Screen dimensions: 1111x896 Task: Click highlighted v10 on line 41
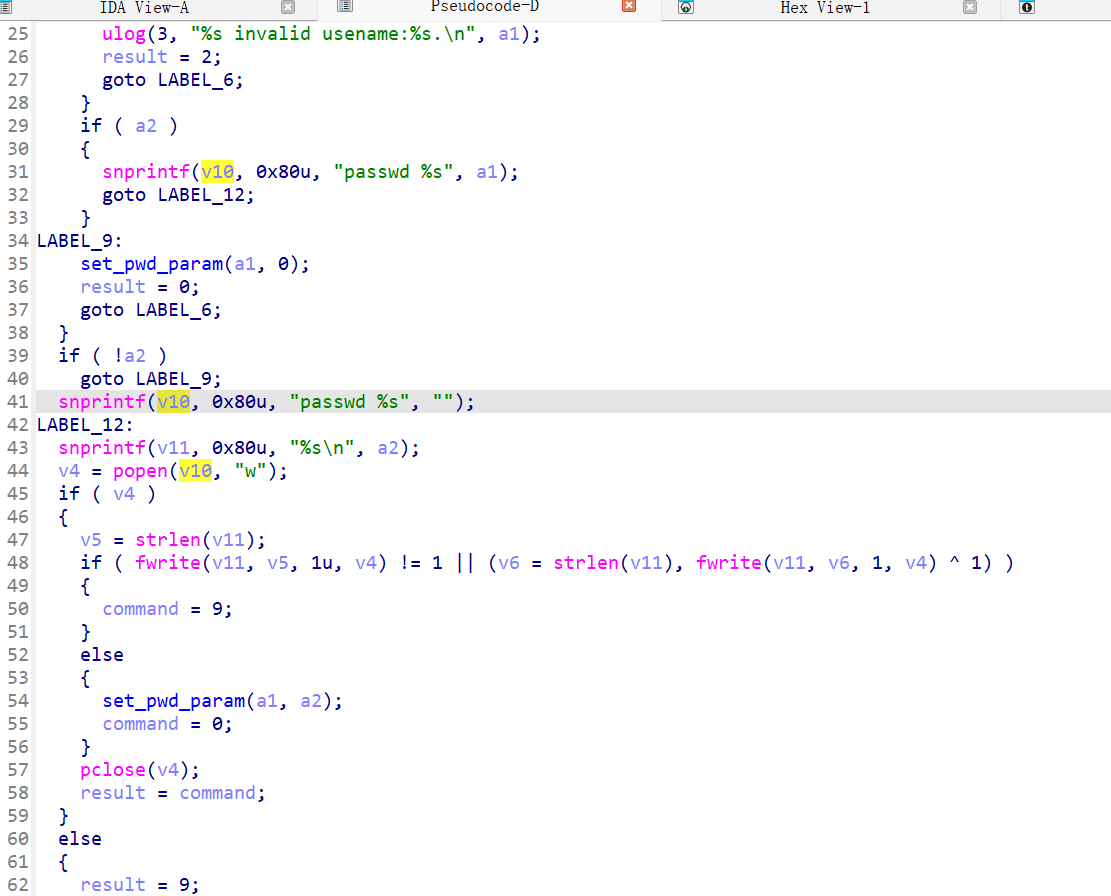pos(173,402)
